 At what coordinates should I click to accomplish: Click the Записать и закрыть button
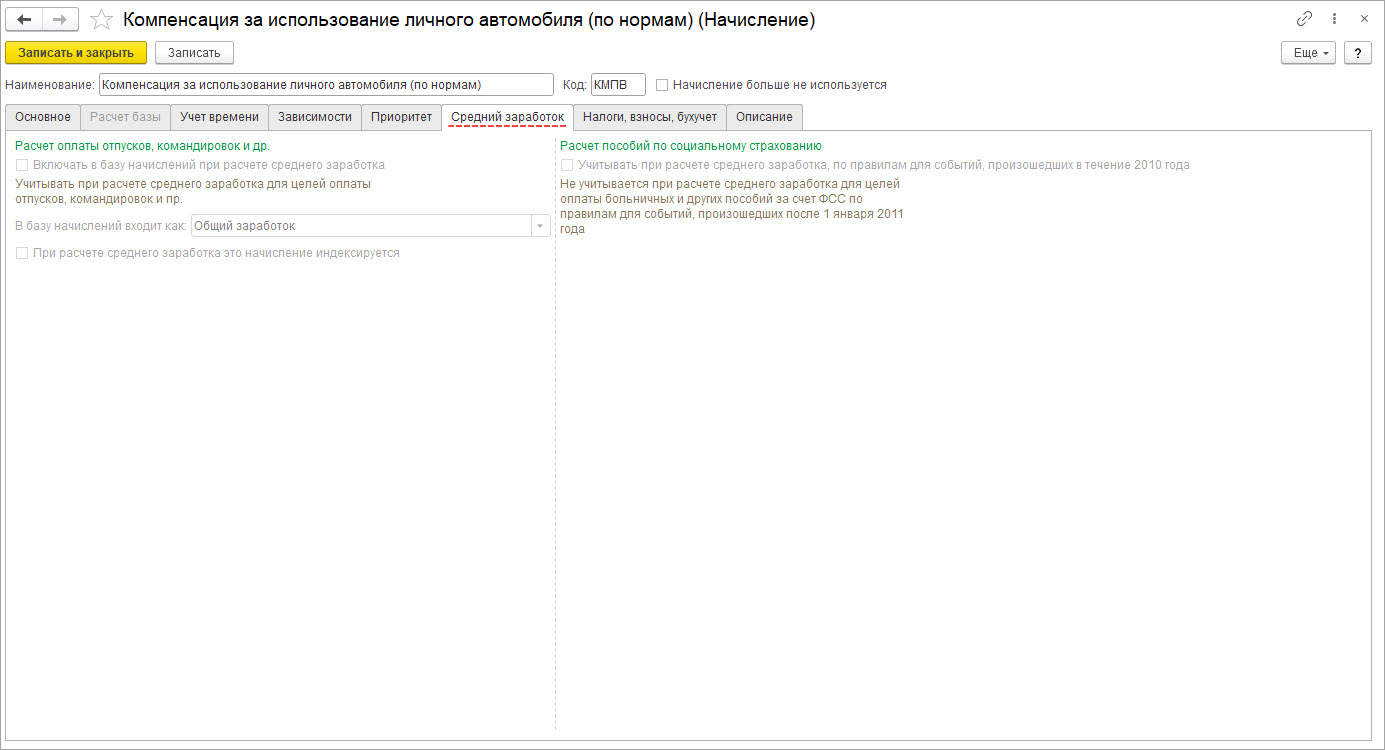76,53
